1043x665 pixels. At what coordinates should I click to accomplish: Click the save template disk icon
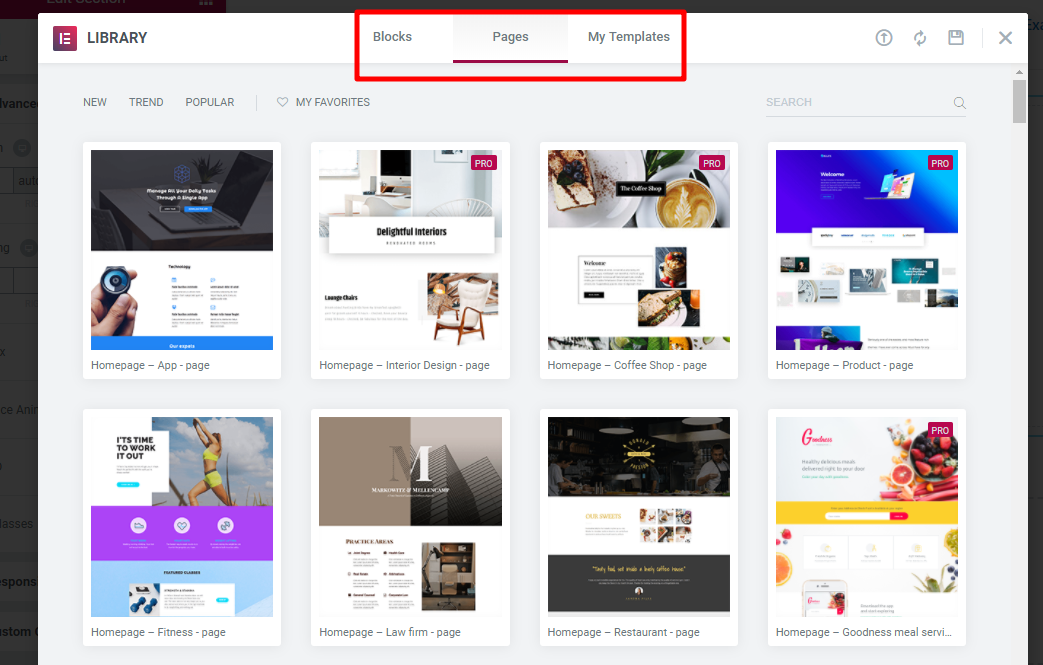[956, 37]
